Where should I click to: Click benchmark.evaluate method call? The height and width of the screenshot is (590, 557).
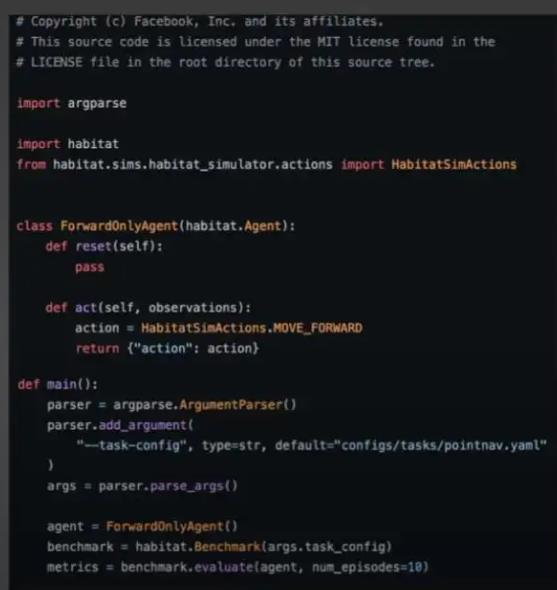pyautogui.click(x=187, y=567)
